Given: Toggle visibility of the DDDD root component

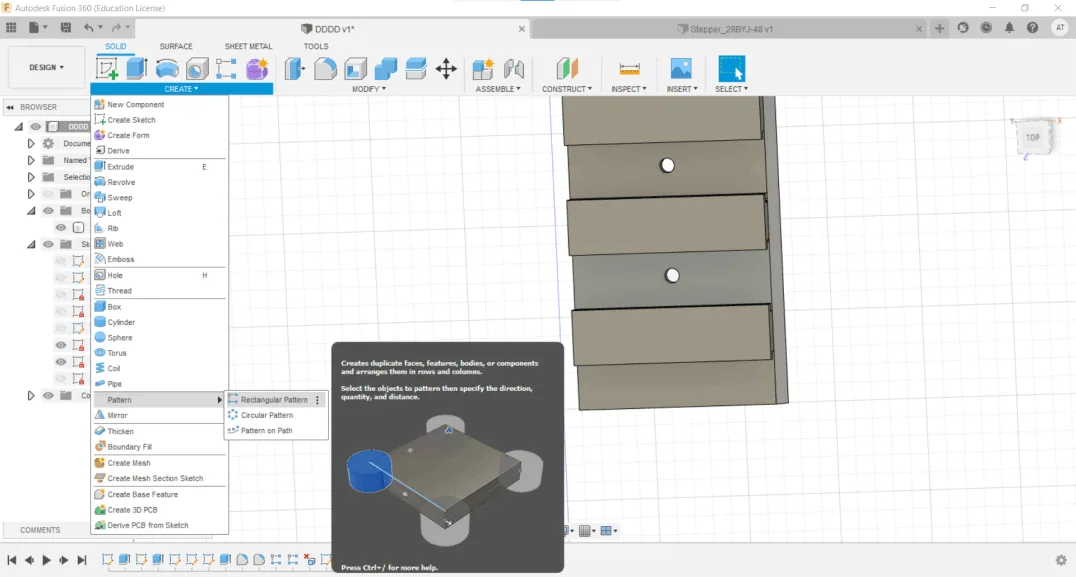Looking at the screenshot, I should click(36, 126).
